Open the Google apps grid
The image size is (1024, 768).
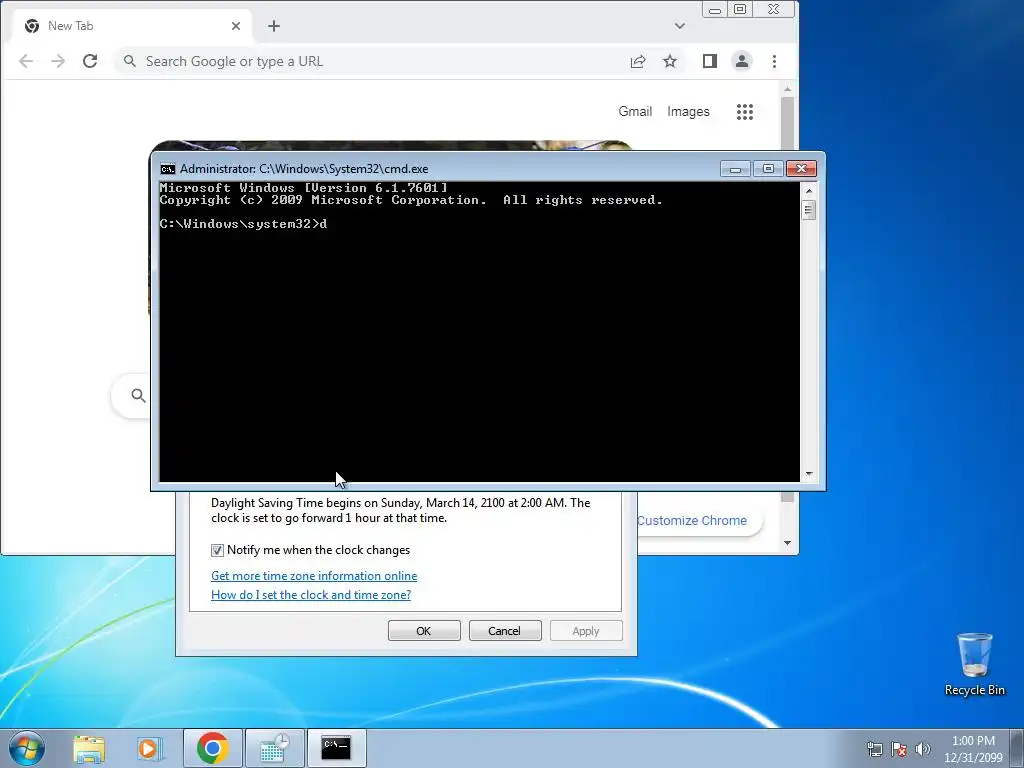click(745, 112)
